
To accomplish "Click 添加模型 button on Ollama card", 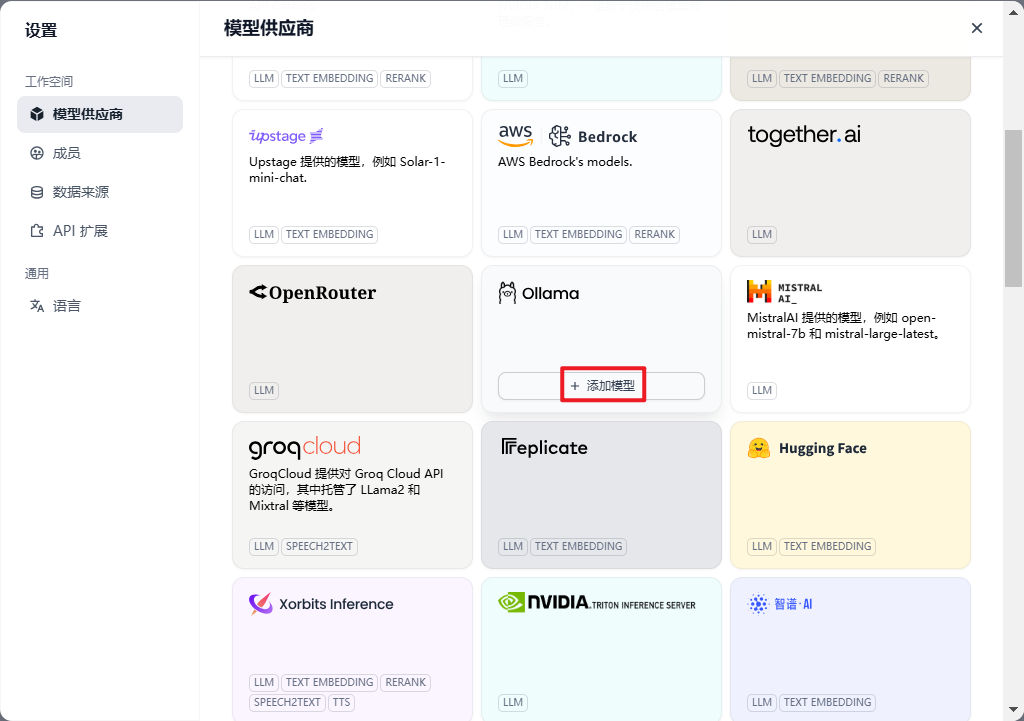I will 601,386.
